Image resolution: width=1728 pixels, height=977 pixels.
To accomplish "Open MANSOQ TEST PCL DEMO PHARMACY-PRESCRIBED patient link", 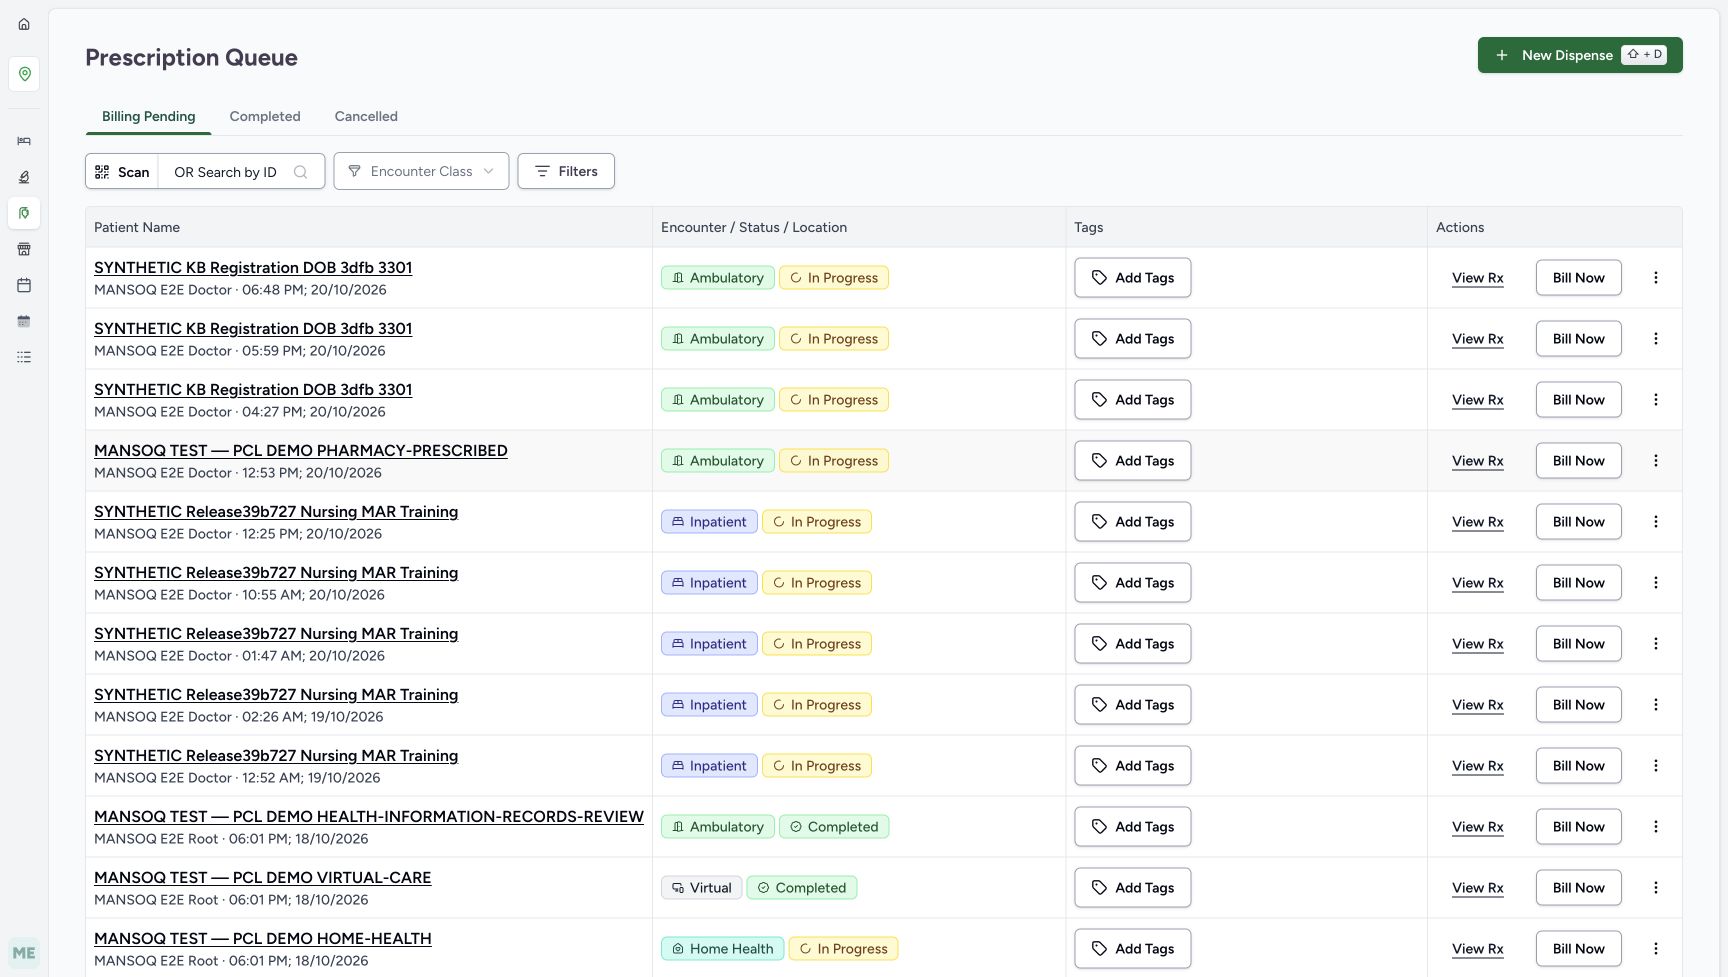I will pos(301,451).
